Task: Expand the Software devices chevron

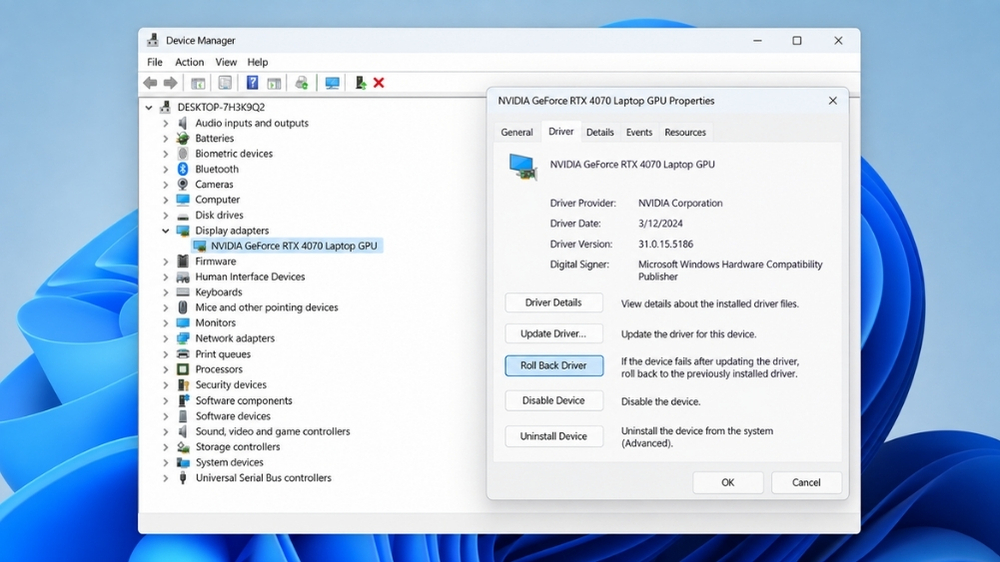Action: [x=165, y=416]
